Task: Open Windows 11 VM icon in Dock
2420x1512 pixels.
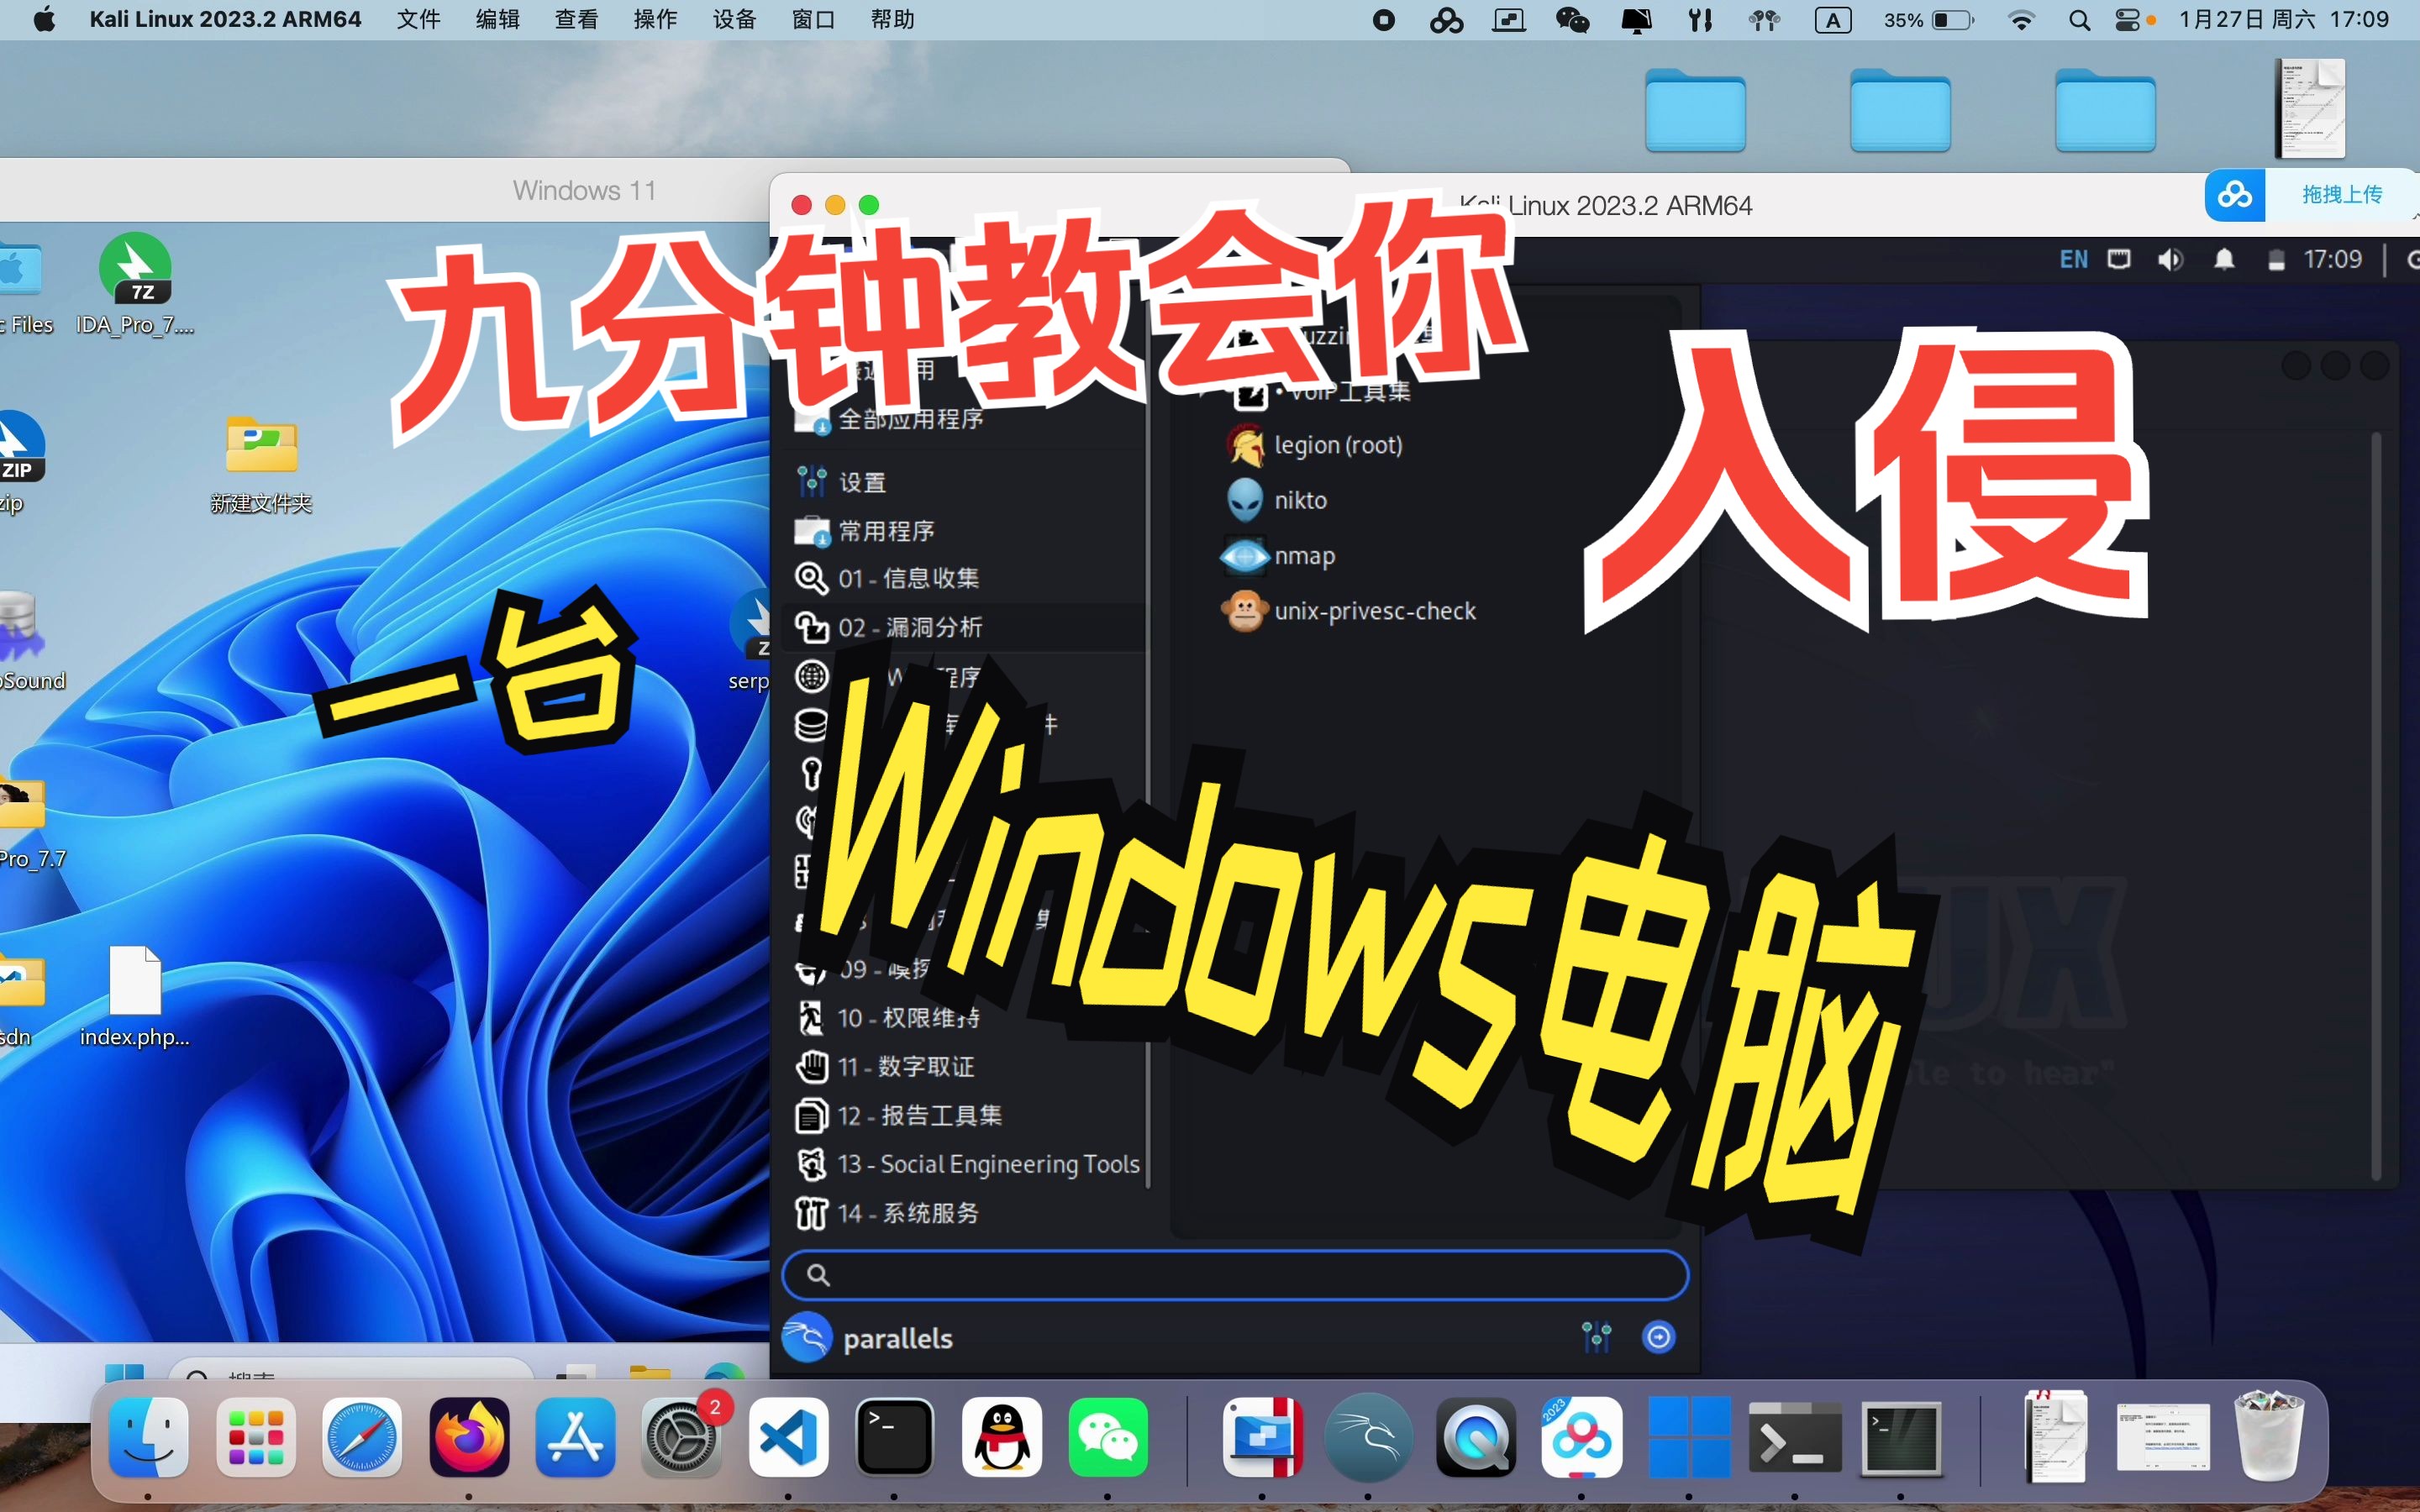Action: (x=1689, y=1438)
